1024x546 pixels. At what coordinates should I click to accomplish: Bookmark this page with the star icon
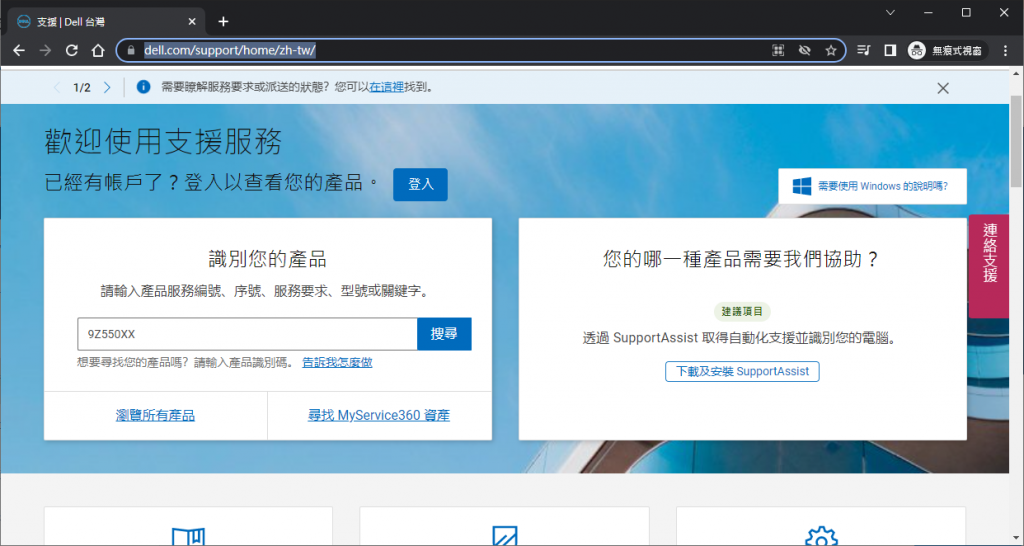[831, 50]
